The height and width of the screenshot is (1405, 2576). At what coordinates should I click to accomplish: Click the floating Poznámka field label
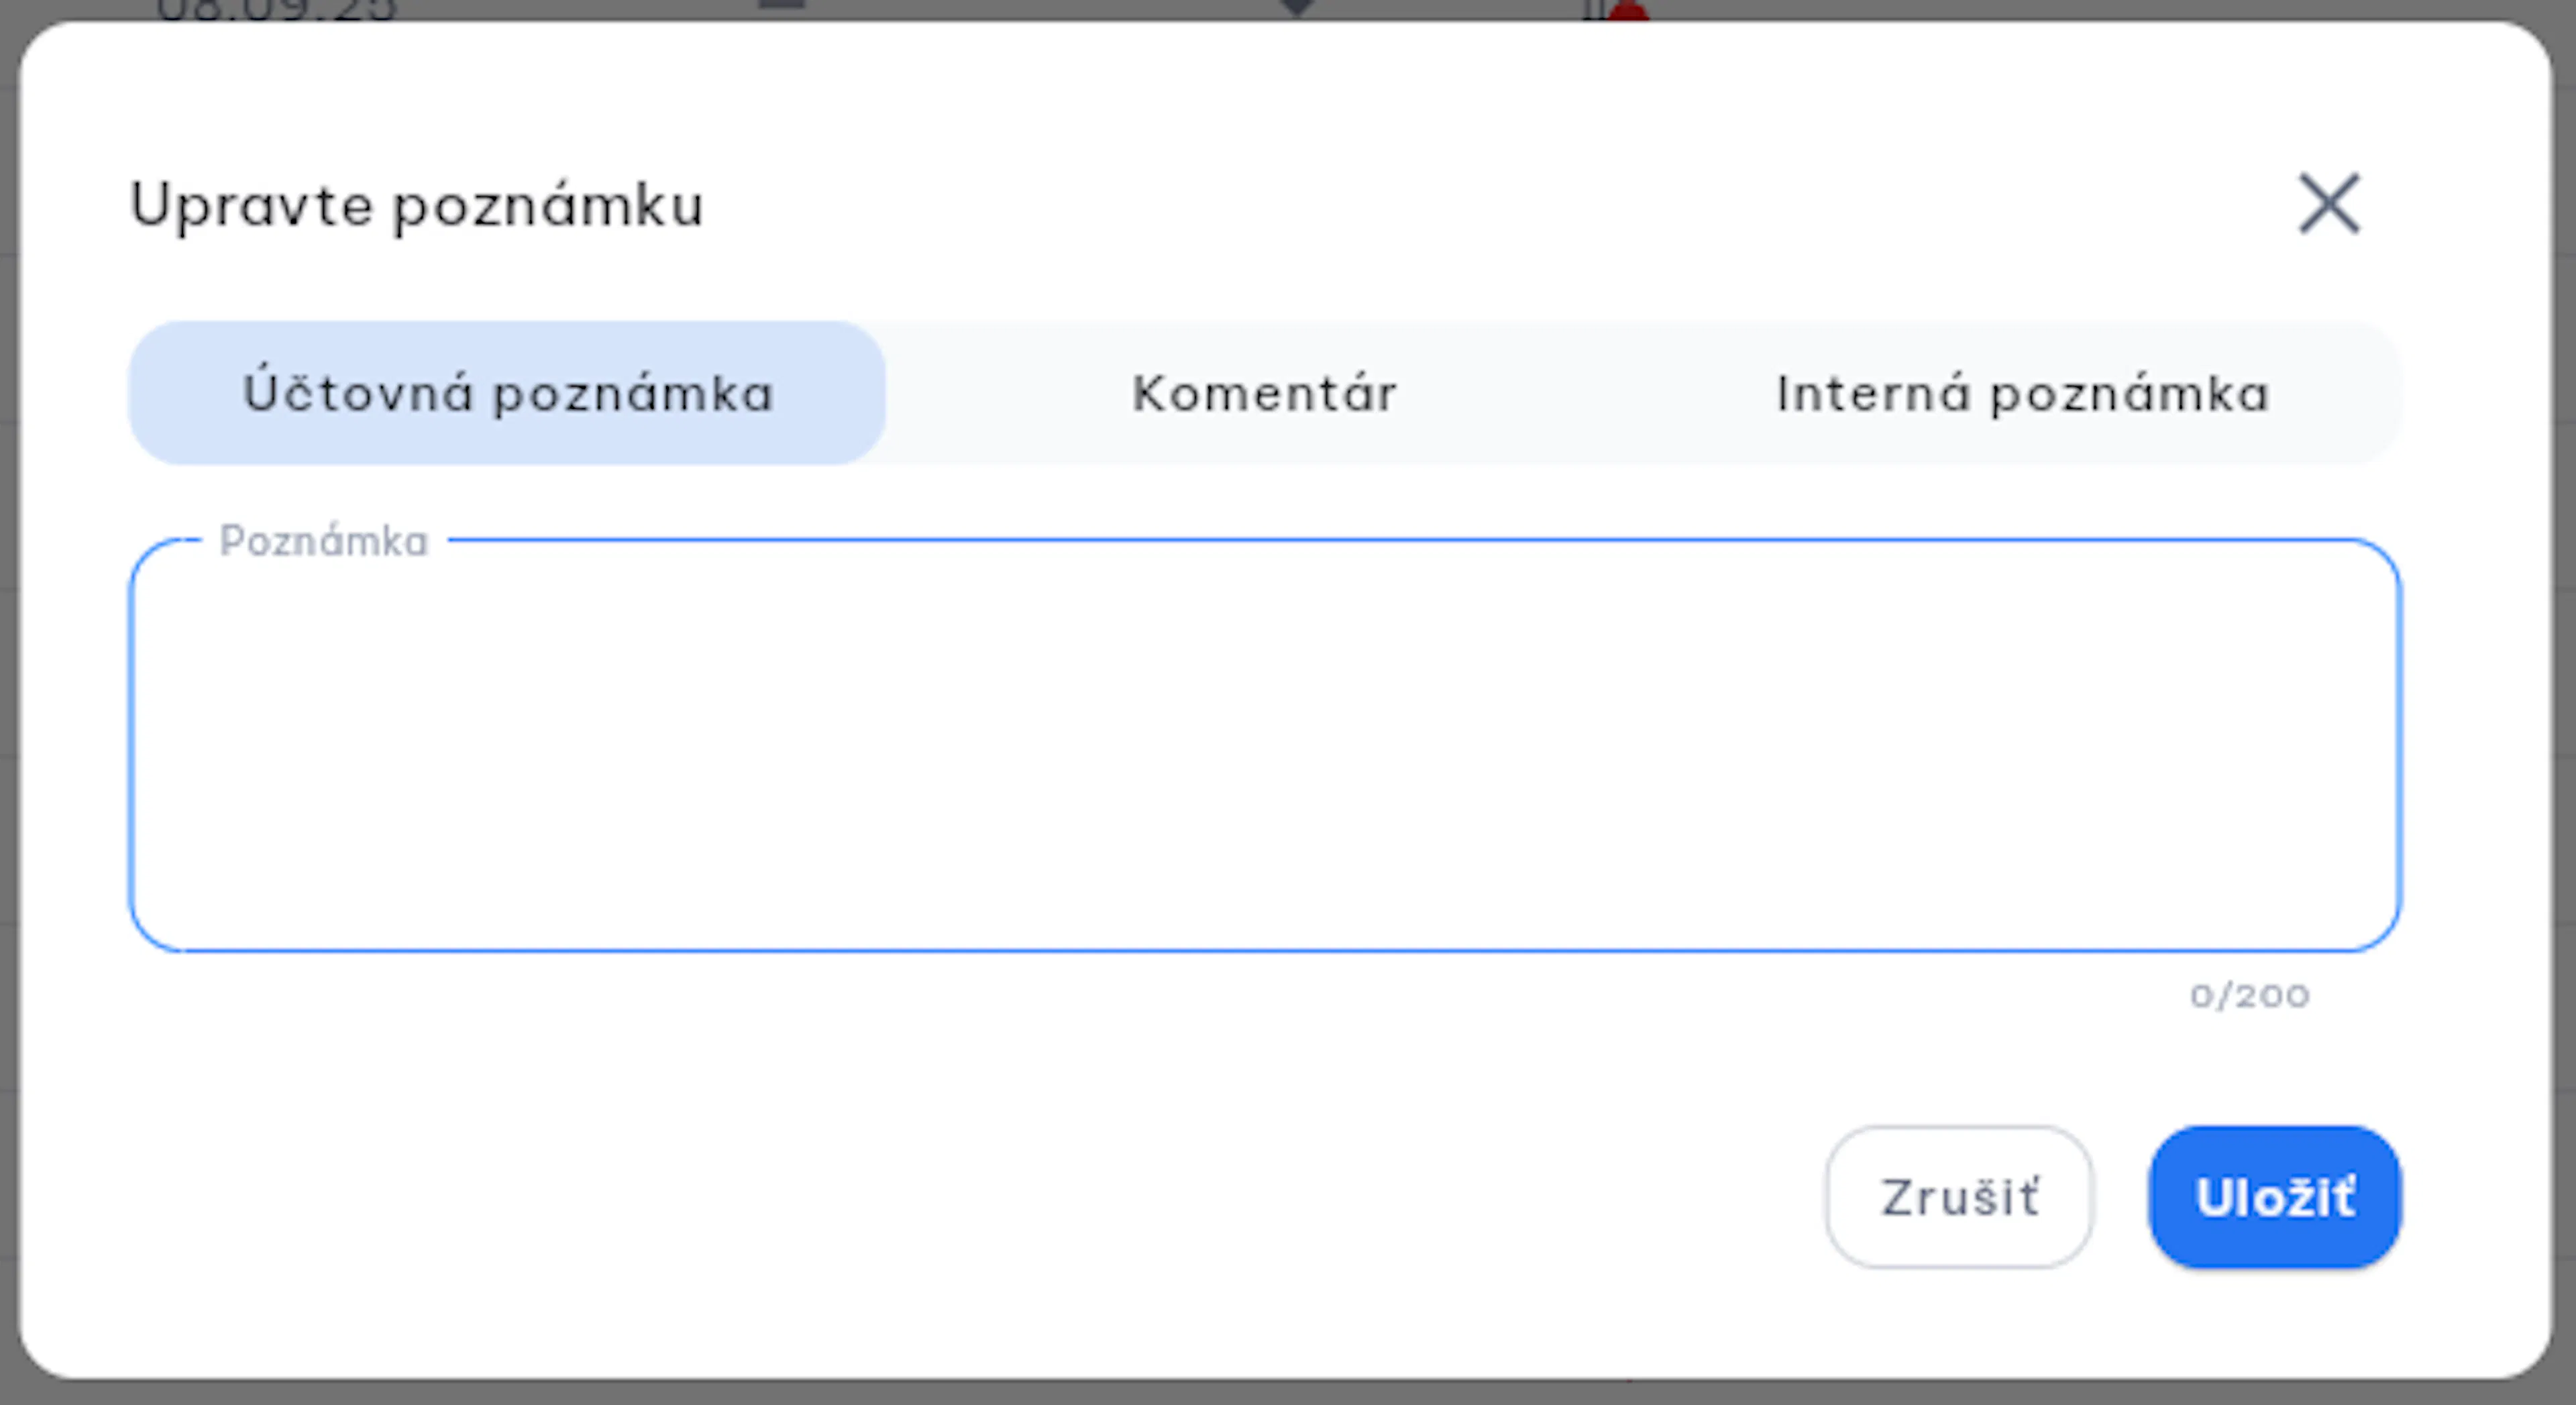(324, 541)
